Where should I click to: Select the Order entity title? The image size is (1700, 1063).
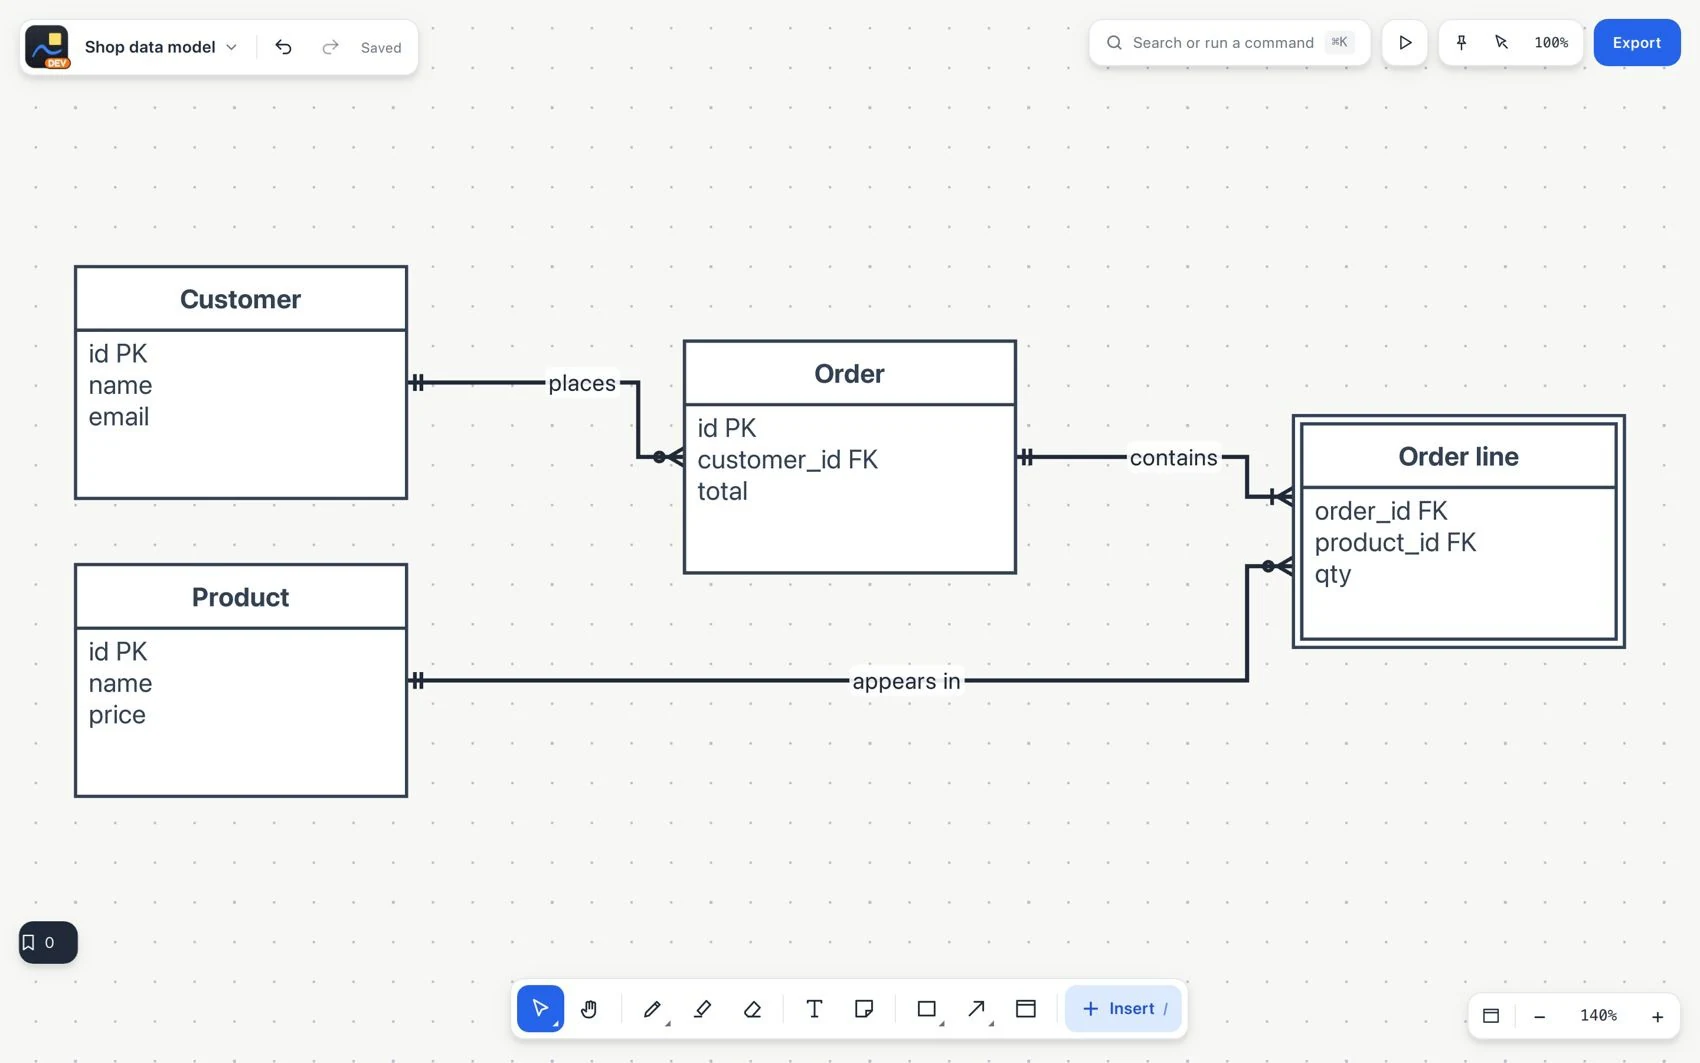(849, 374)
